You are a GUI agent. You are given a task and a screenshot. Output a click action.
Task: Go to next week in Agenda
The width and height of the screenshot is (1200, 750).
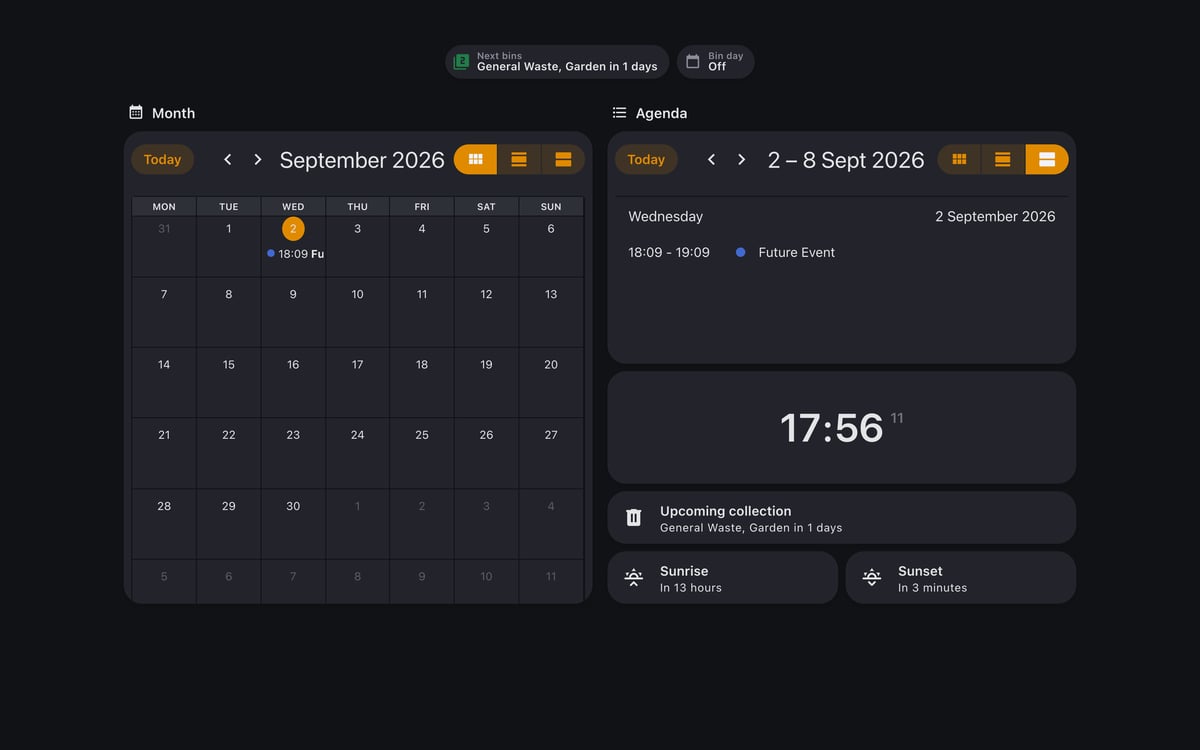click(742, 160)
